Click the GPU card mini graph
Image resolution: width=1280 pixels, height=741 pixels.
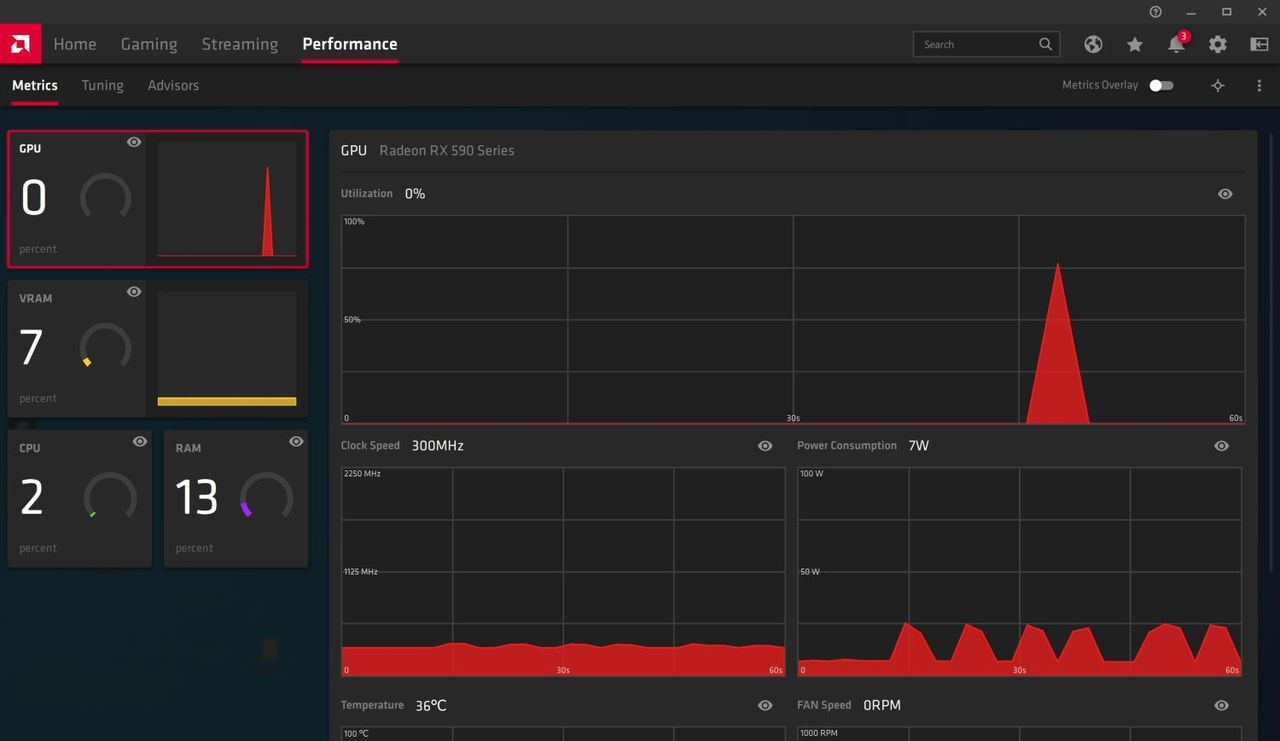(227, 199)
